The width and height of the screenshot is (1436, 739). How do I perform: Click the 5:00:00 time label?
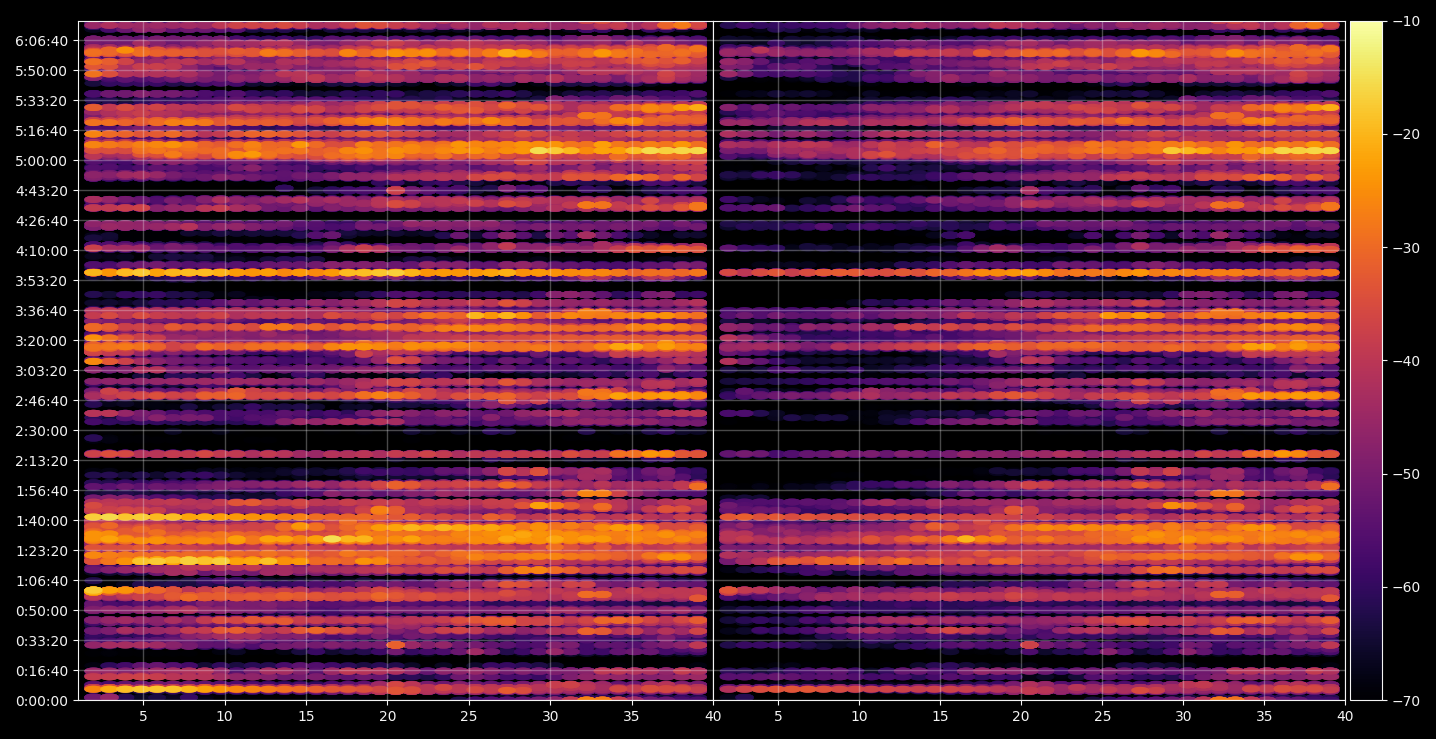coord(42,161)
